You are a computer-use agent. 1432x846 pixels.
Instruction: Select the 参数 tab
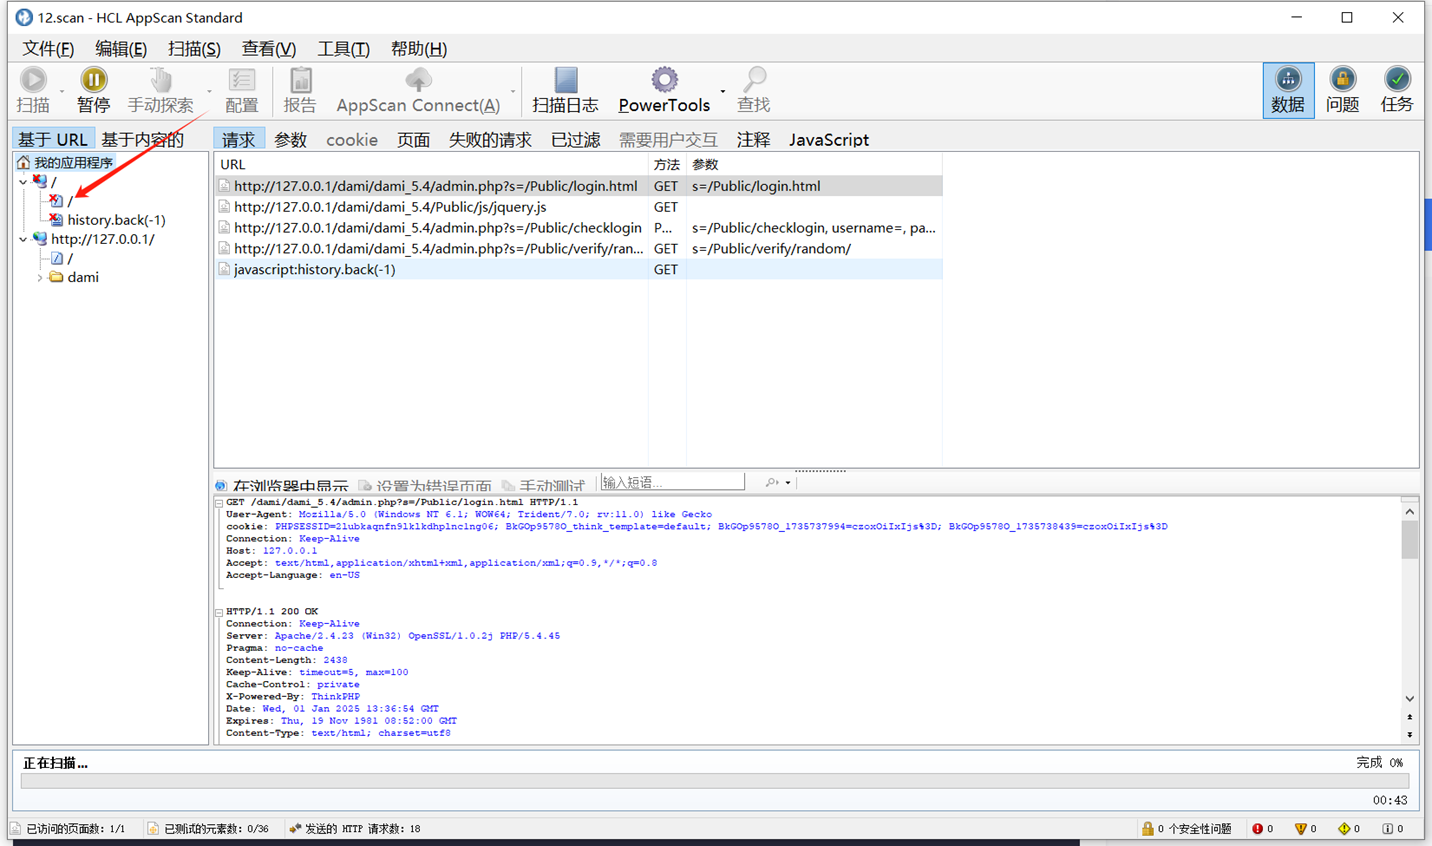coord(290,140)
